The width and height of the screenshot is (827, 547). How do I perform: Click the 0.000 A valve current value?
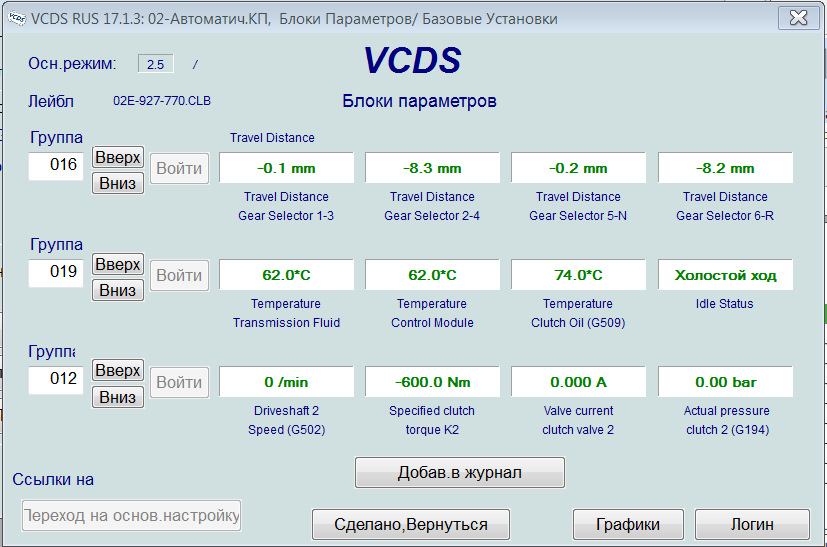pyautogui.click(x=579, y=382)
